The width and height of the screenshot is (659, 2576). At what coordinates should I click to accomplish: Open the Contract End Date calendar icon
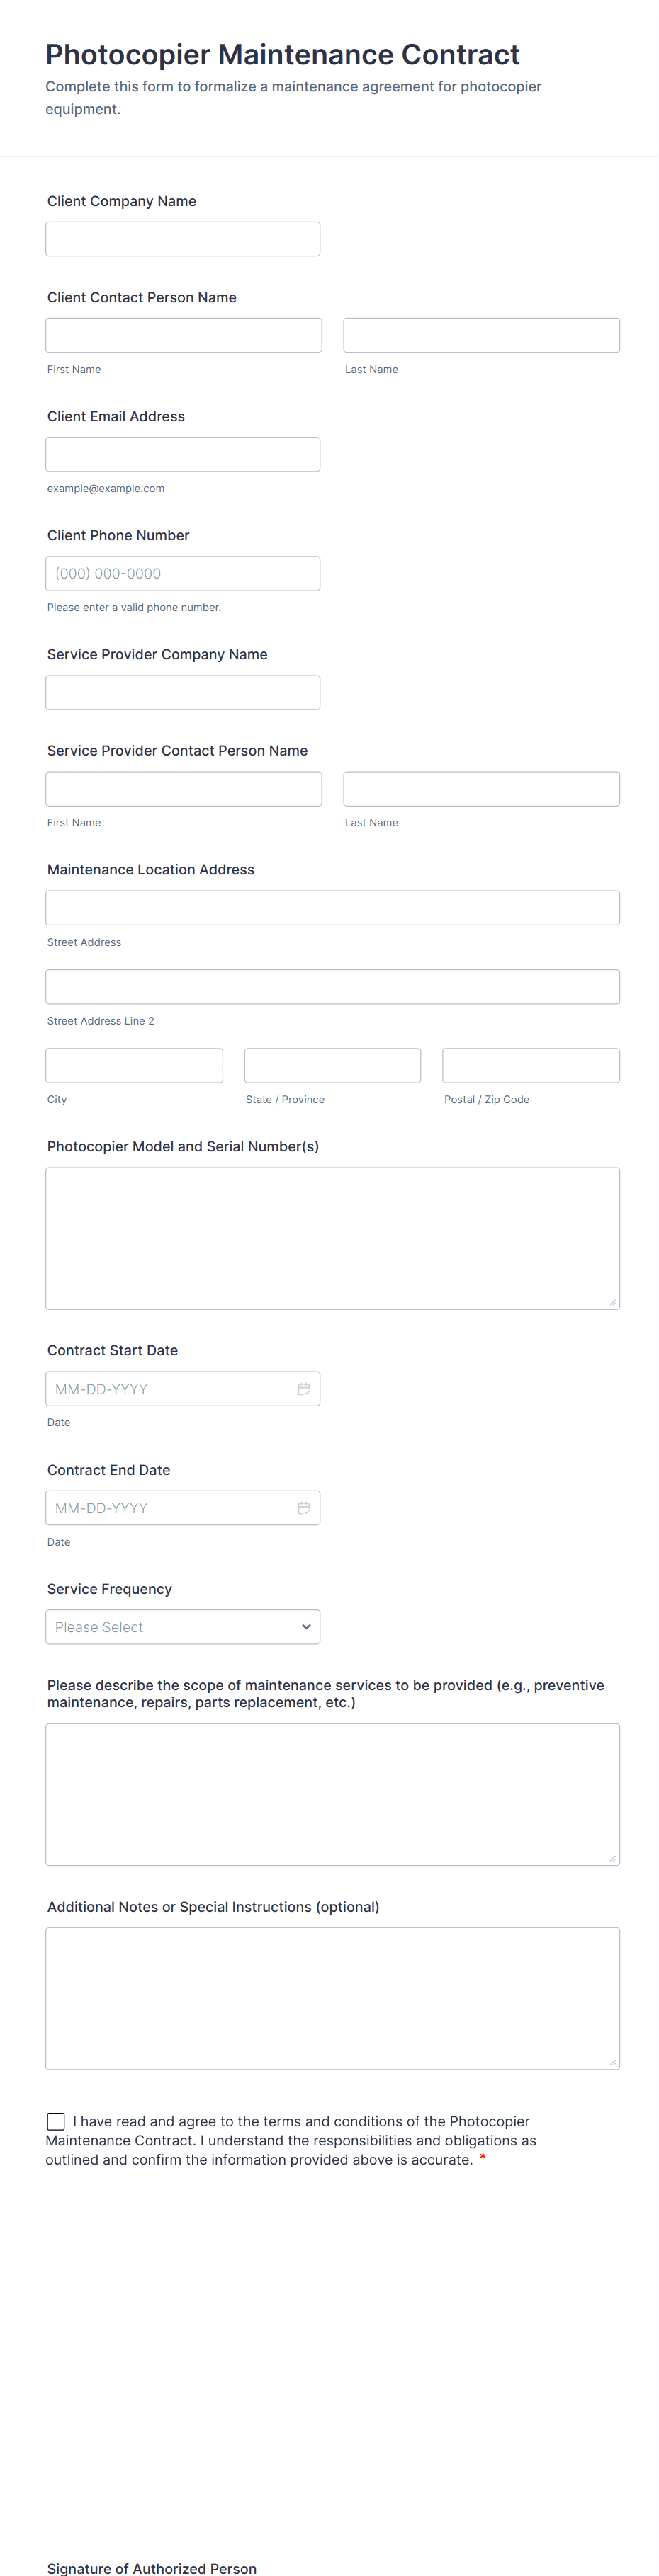pos(303,1508)
